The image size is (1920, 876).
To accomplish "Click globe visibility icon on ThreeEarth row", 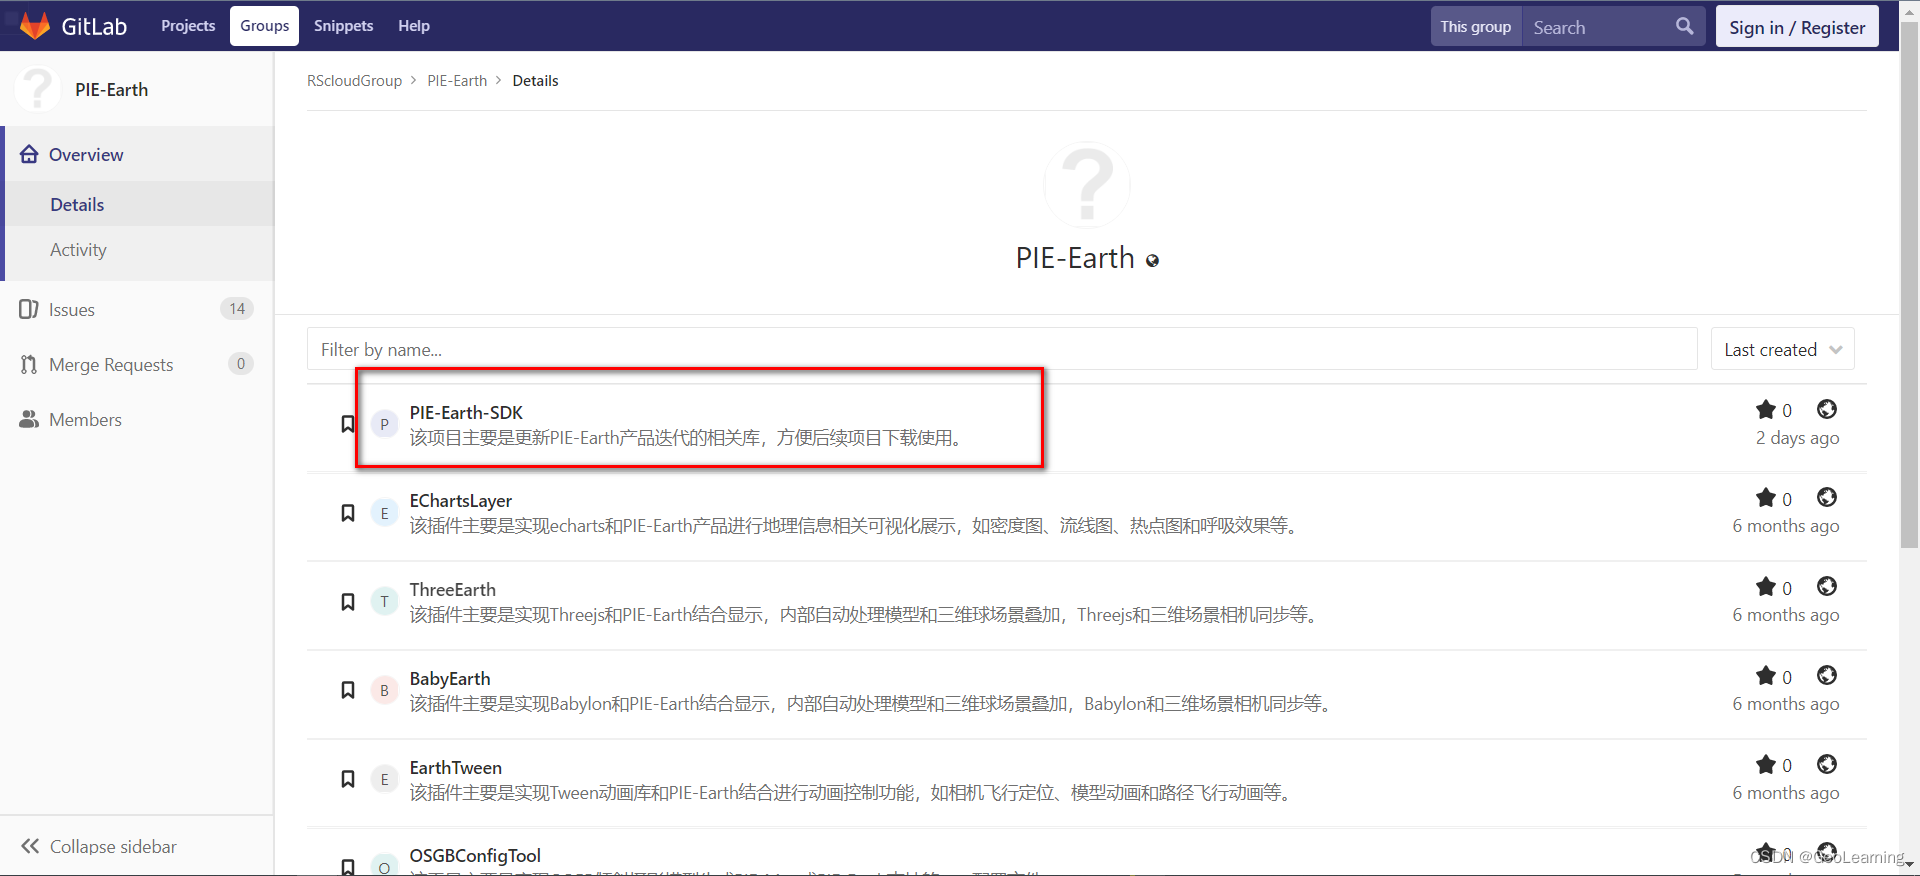I will (1827, 586).
